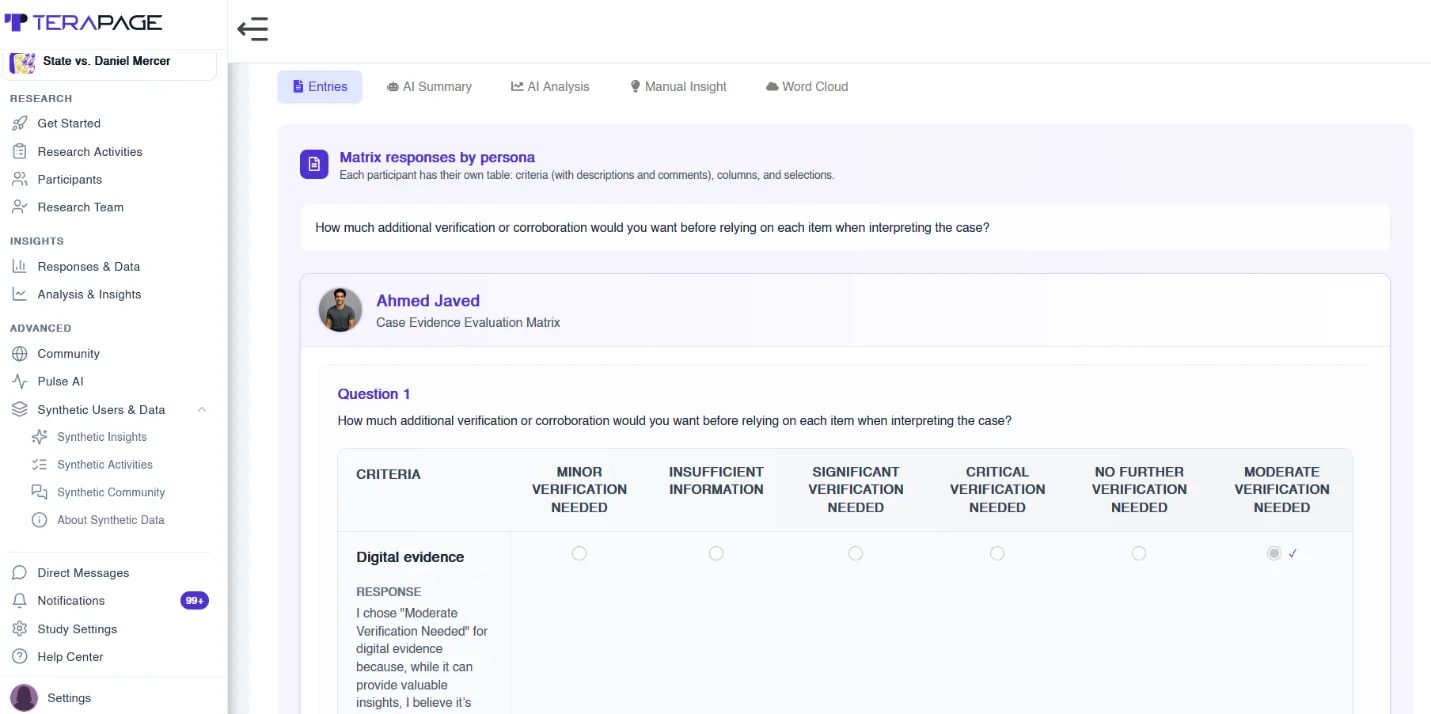
Task: Click the Study Settings gear icon
Action: point(19,629)
